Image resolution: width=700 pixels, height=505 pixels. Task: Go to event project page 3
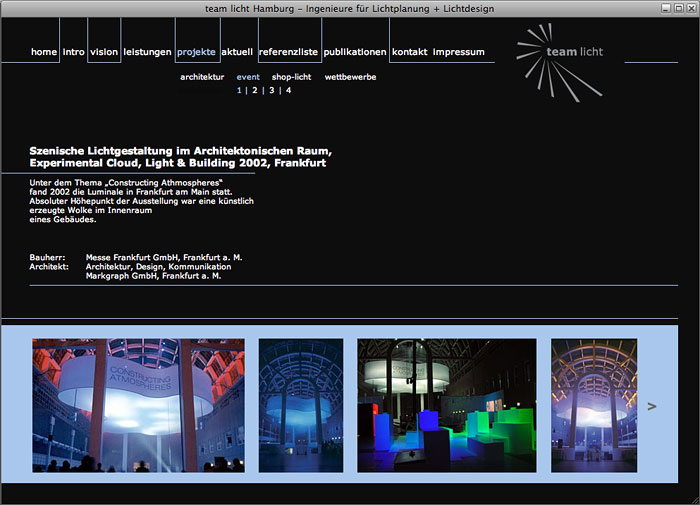271,90
